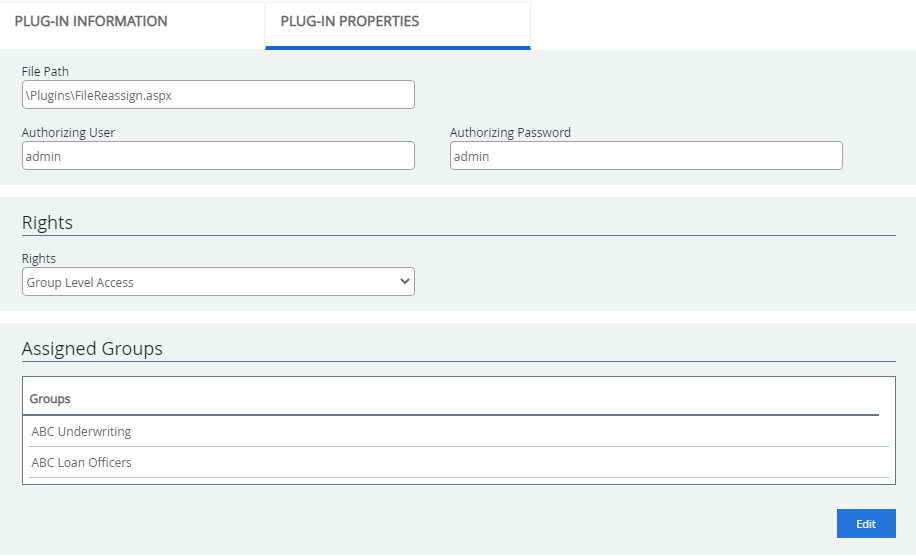916x556 pixels.
Task: Click the File Path label
Action: click(x=45, y=72)
